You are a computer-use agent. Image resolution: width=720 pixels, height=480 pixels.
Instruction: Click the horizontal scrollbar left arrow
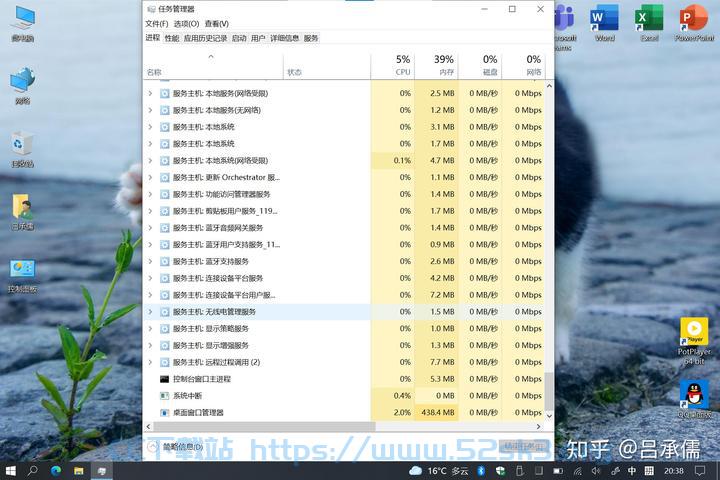click(x=148, y=427)
